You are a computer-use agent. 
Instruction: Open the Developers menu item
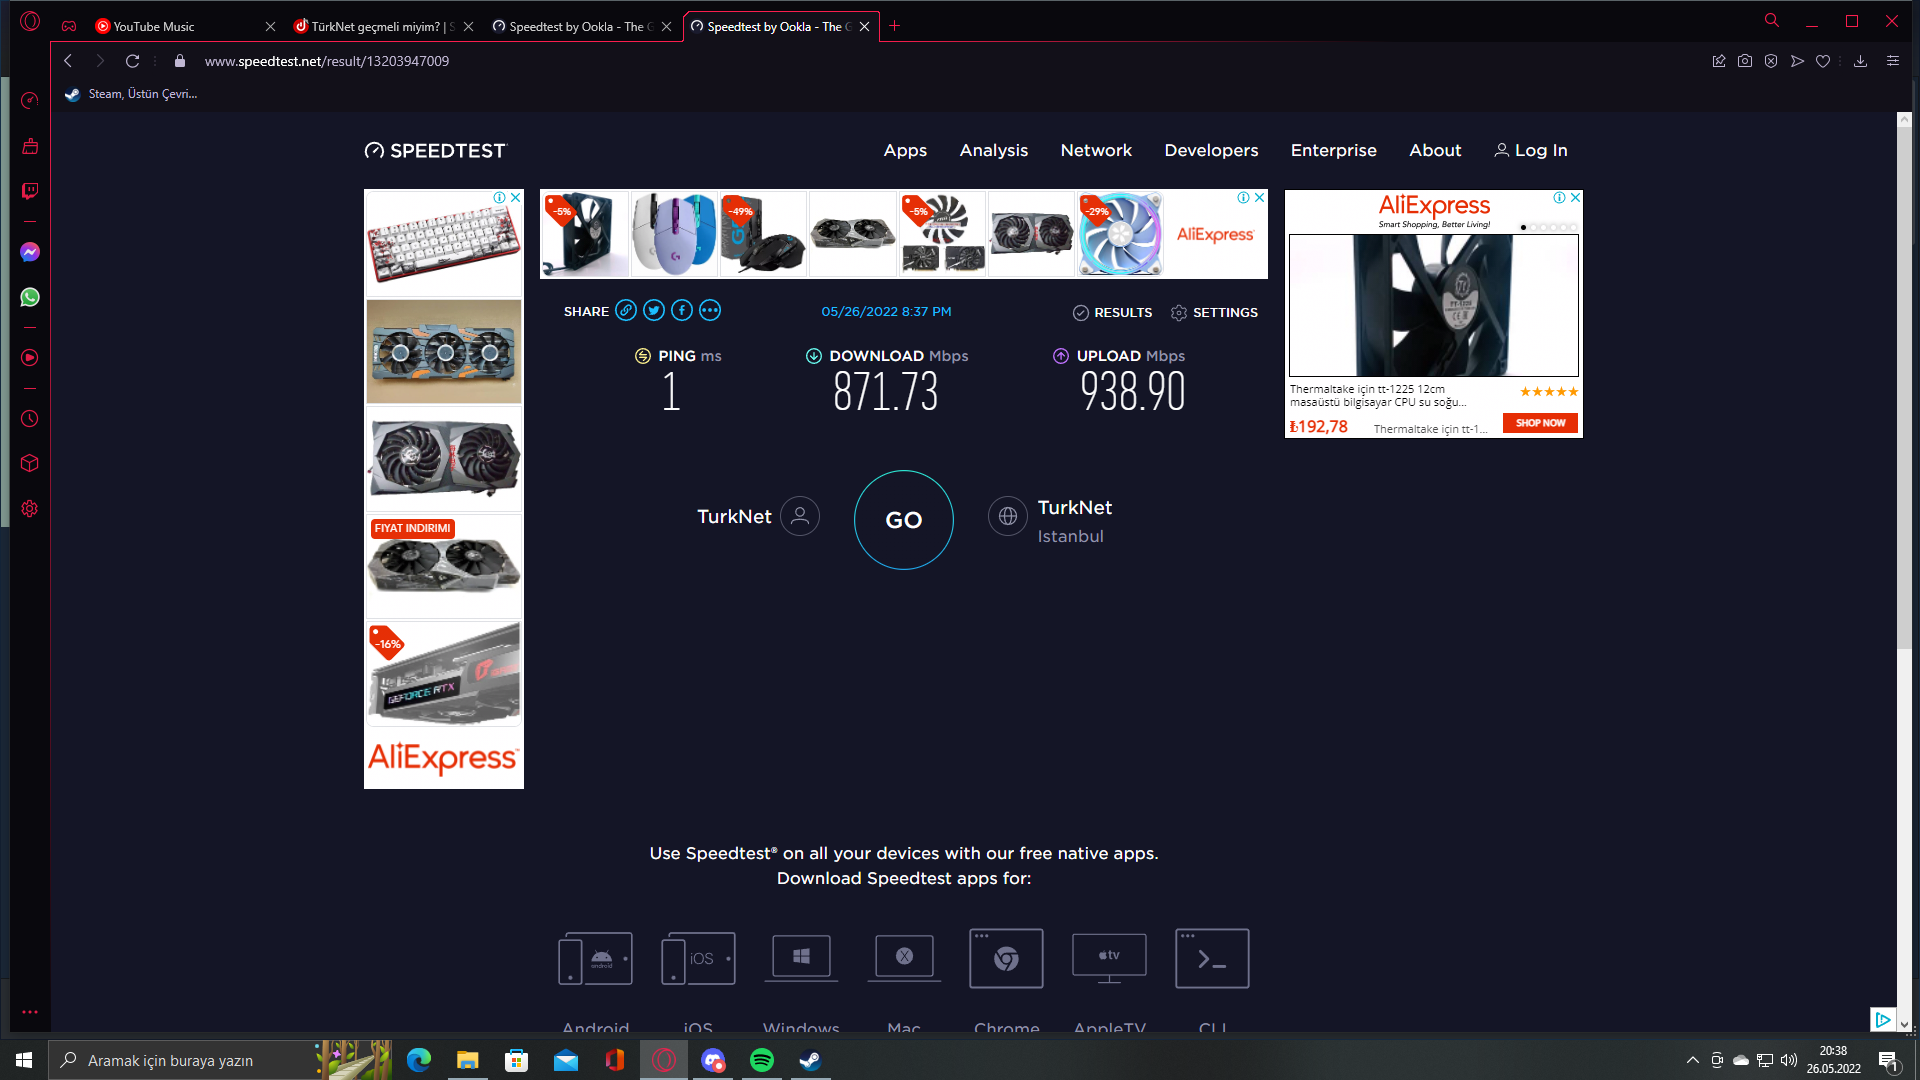point(1211,150)
